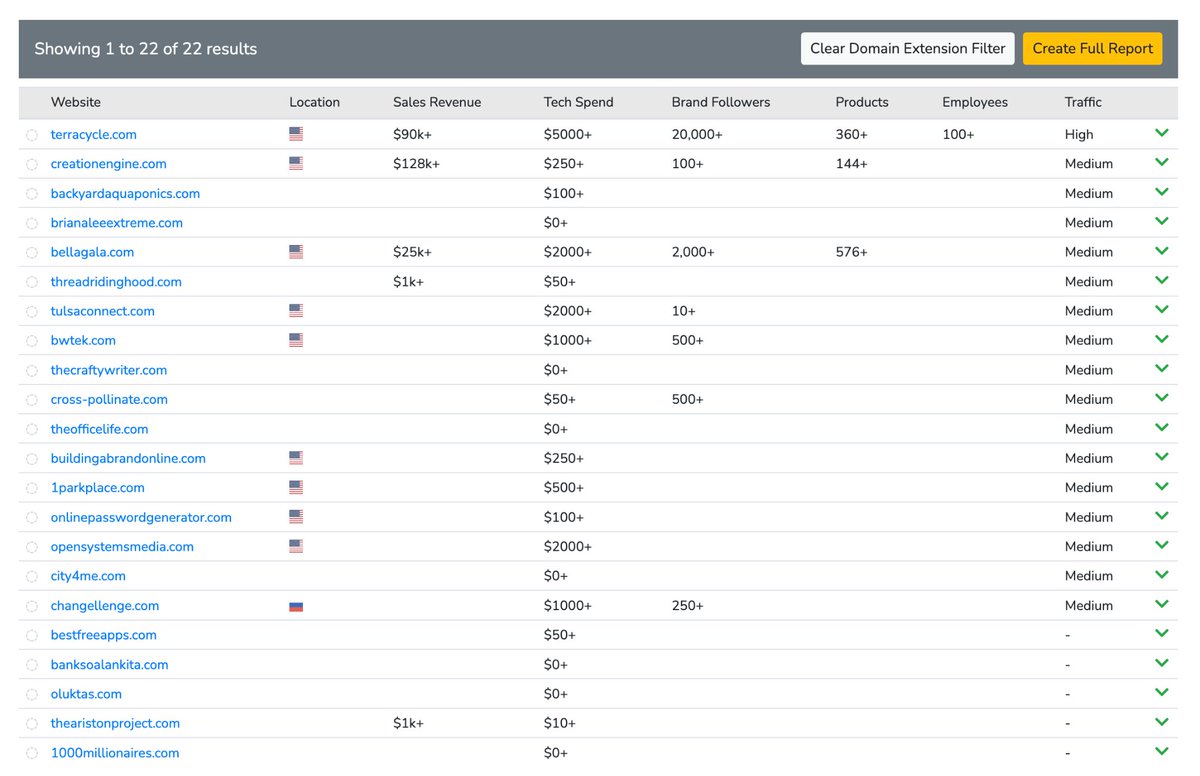This screenshot has width=1200, height=776.
Task: Click the flag for onlinepasswordgenerator.com
Action: pyautogui.click(x=296, y=517)
